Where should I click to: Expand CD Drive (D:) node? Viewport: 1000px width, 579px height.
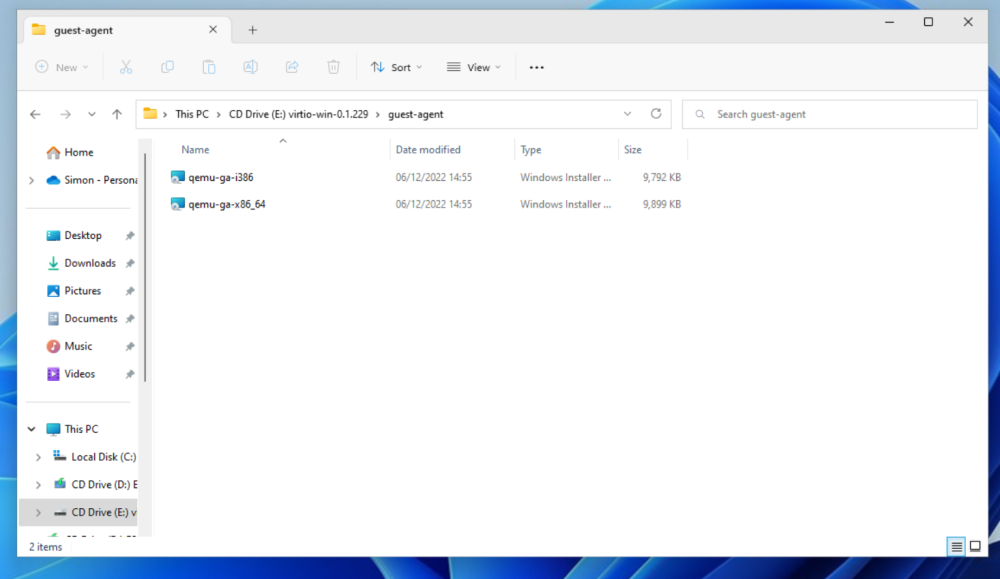[38, 485]
